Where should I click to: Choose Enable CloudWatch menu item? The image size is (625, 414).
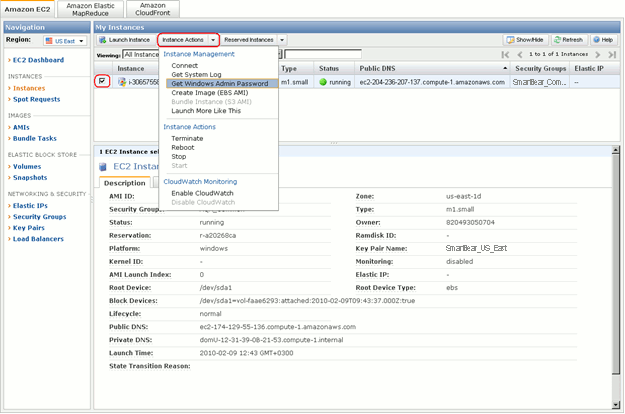point(202,193)
